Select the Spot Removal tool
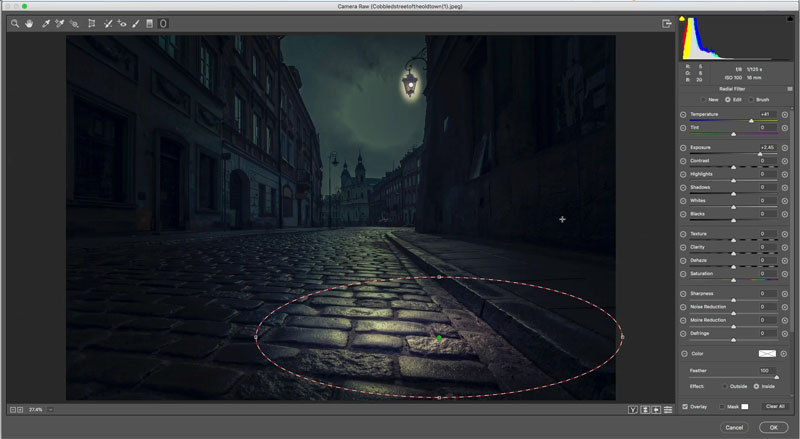 click(x=108, y=23)
